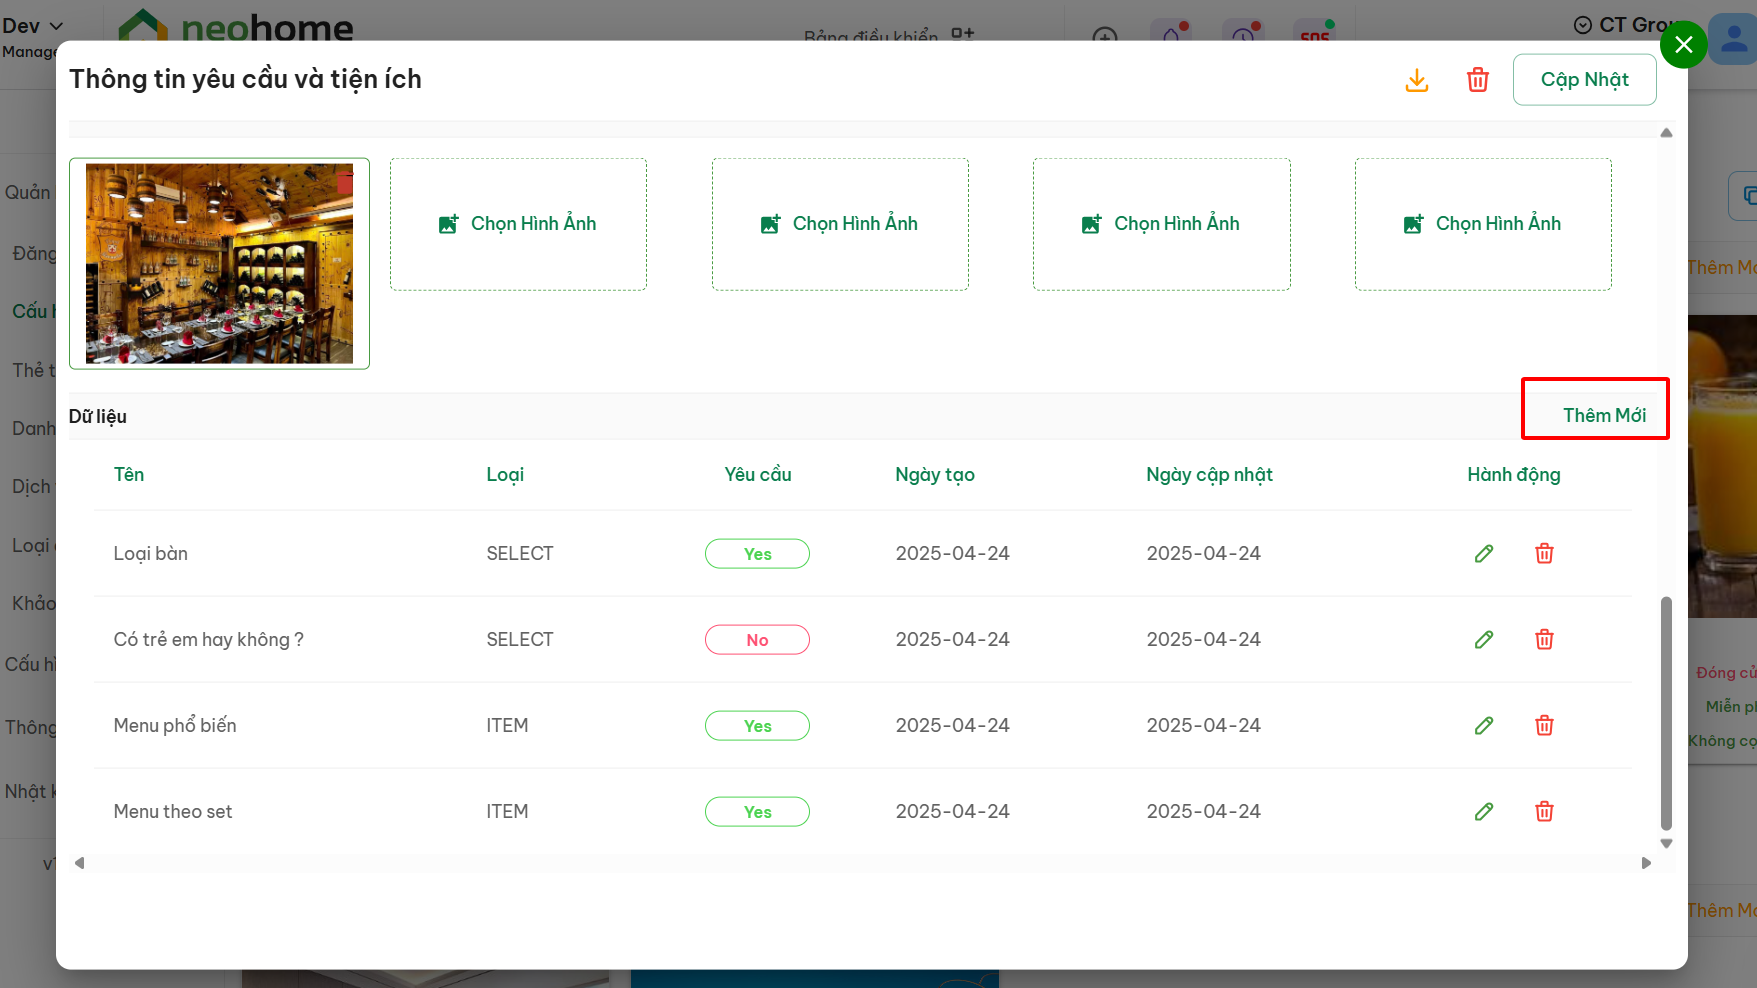Viewport: 1757px width, 988px height.
Task: Click the red trash icon beside Cập Nhật
Action: point(1478,80)
